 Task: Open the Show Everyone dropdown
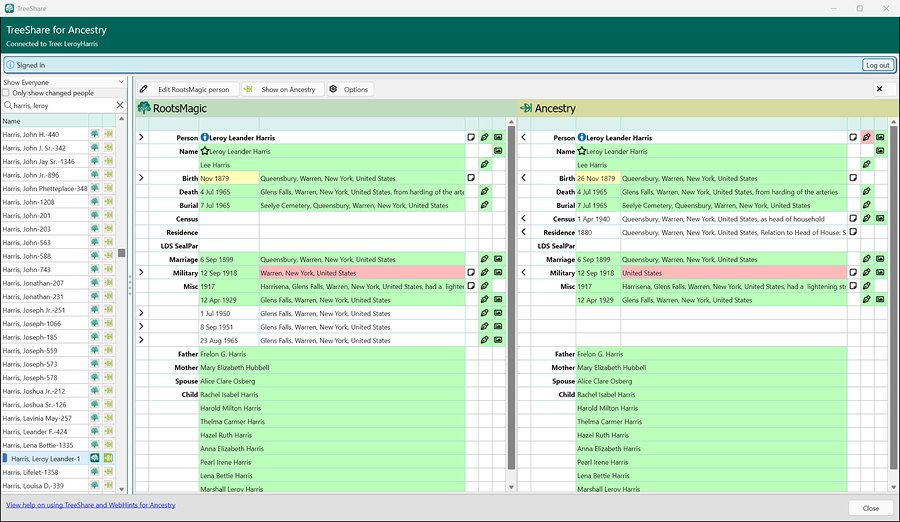pyautogui.click(x=64, y=82)
